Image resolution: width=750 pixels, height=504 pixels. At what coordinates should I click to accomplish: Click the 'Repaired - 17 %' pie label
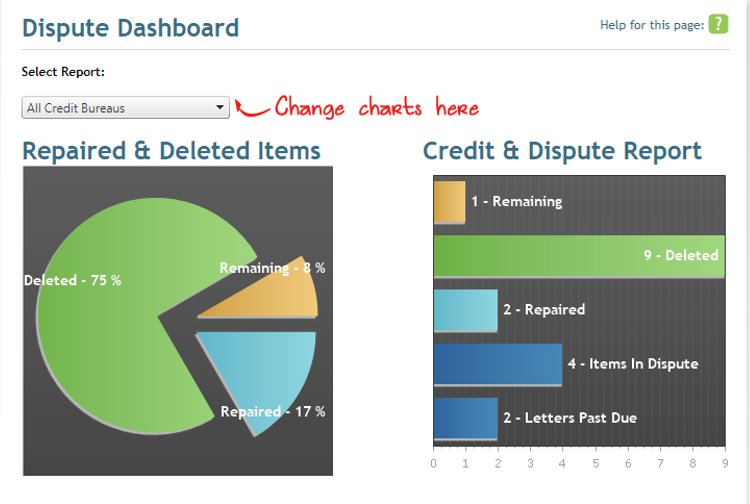[273, 412]
